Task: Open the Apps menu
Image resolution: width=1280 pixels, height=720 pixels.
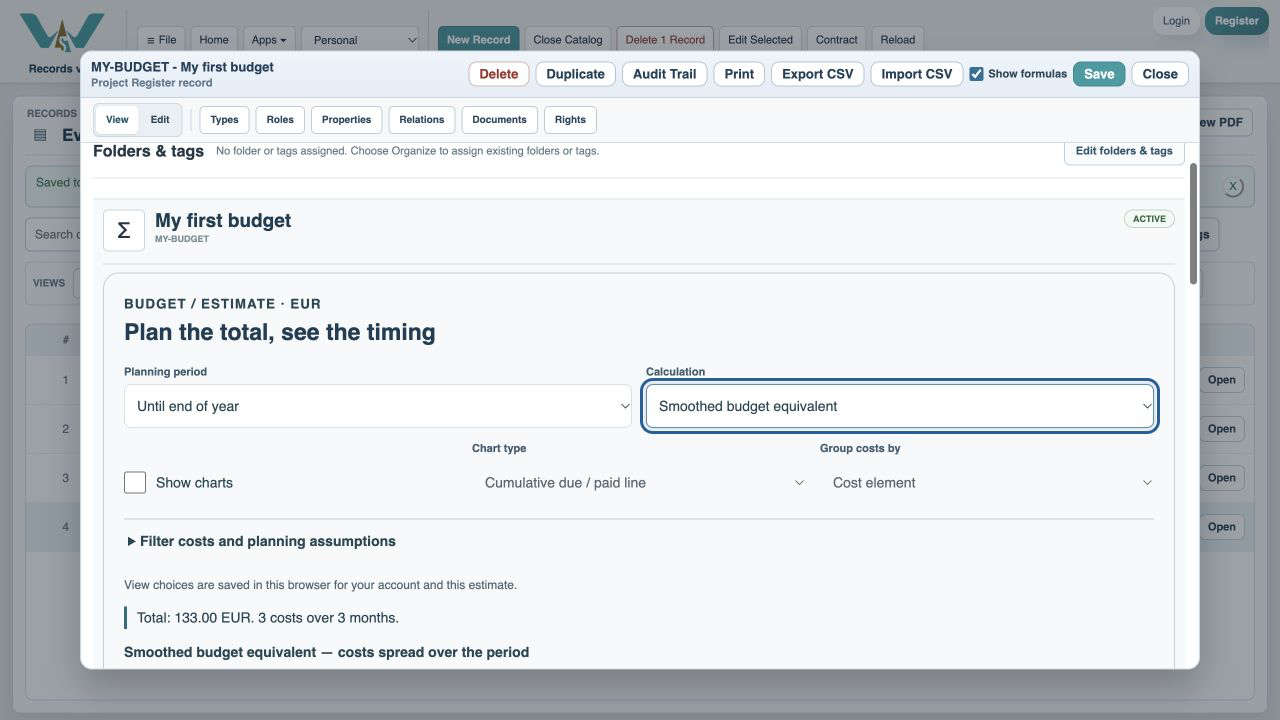Action: (x=269, y=40)
